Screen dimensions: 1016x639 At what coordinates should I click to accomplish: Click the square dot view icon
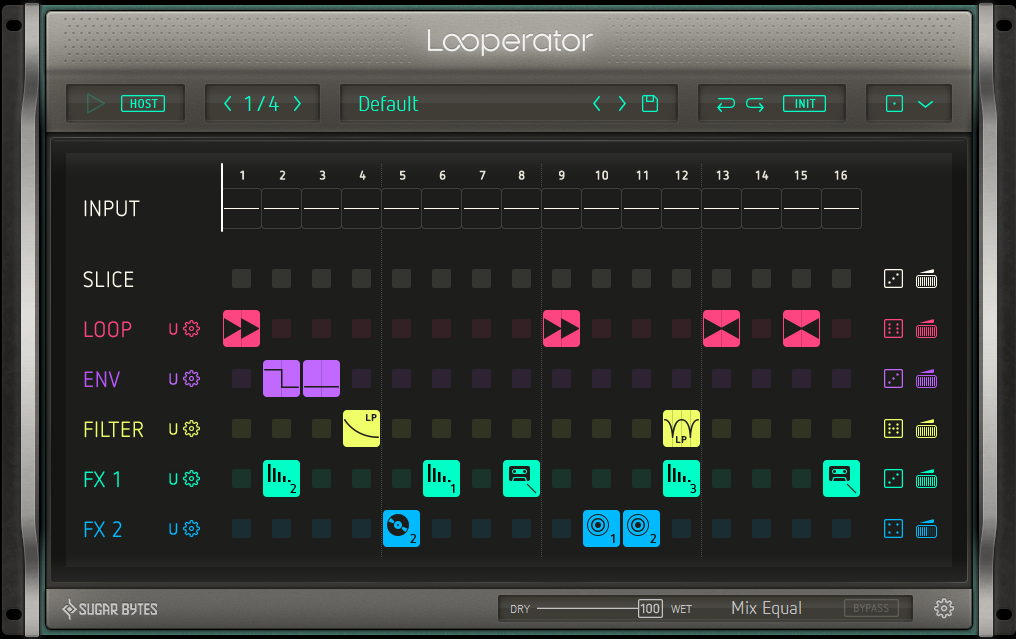coord(894,104)
